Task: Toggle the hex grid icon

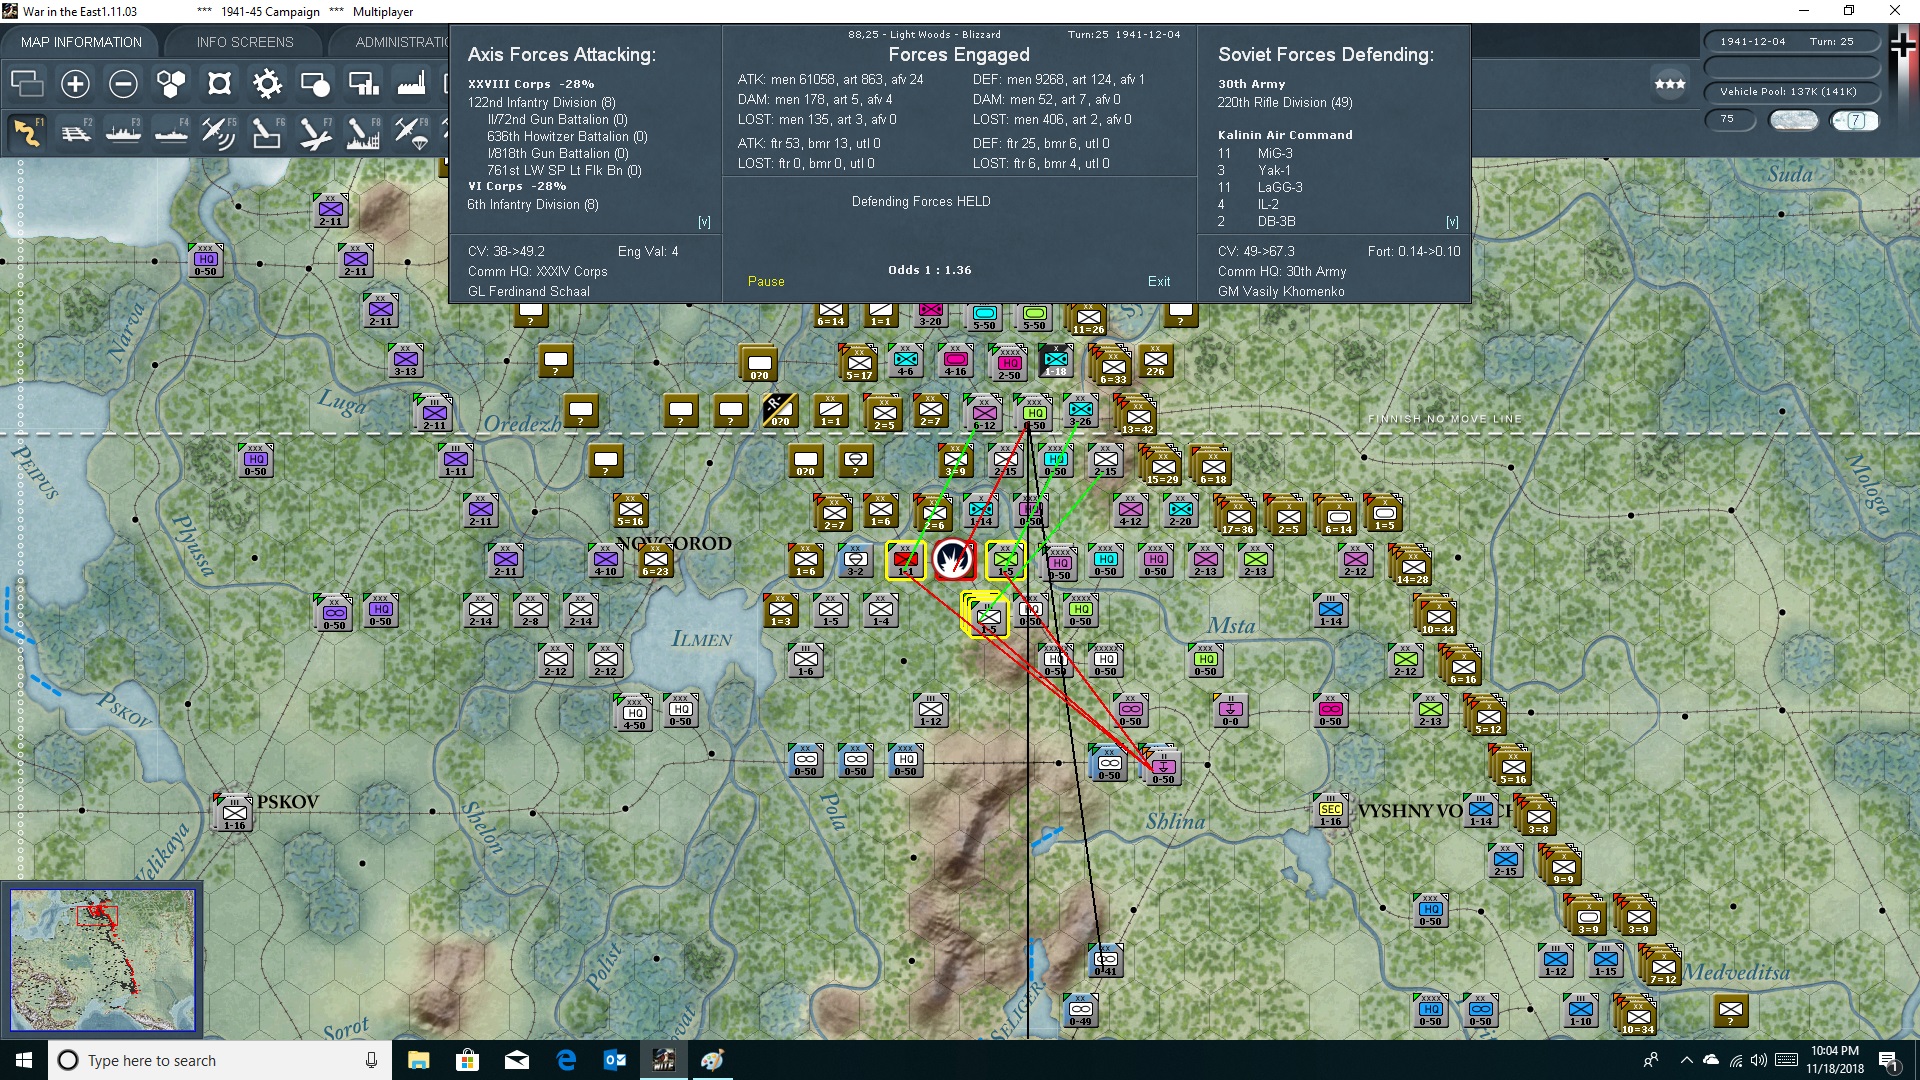Action: pyautogui.click(x=171, y=84)
